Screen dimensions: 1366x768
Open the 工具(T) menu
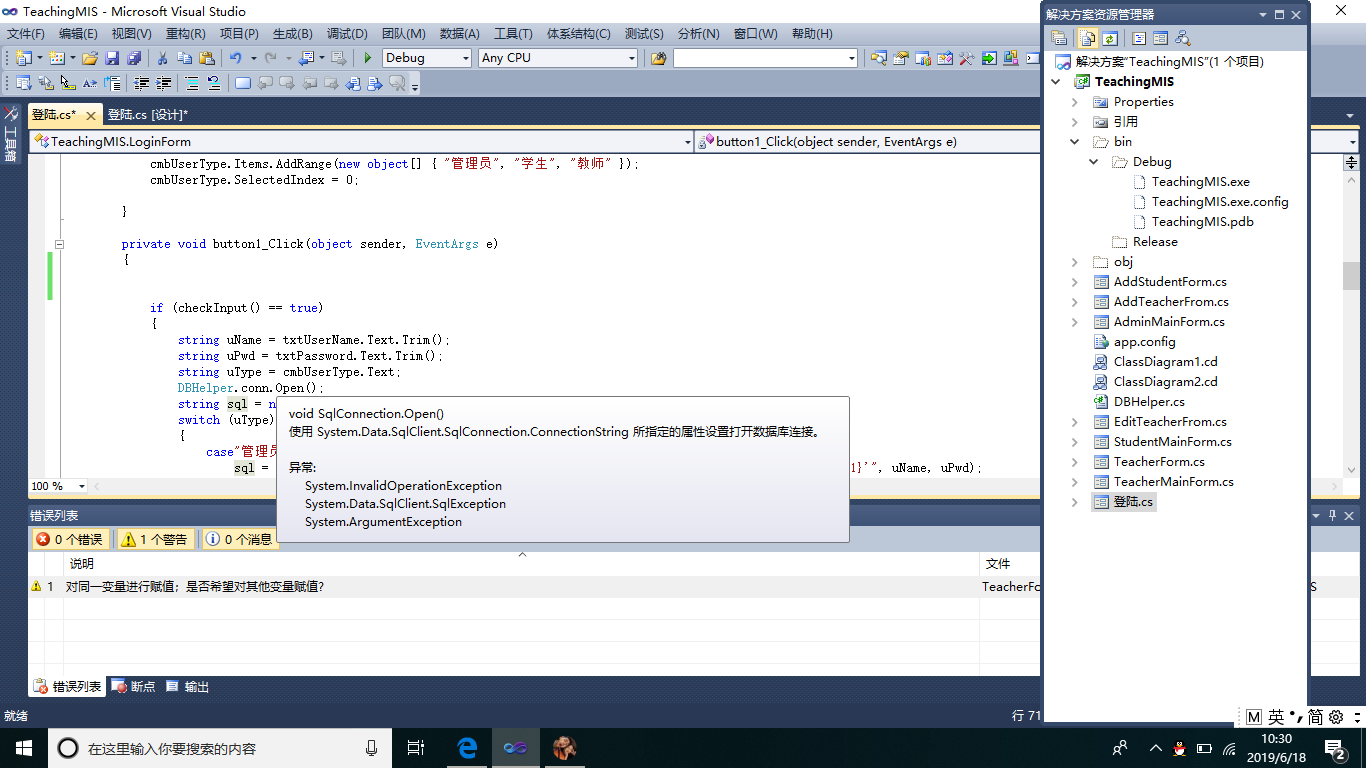pyautogui.click(x=513, y=34)
